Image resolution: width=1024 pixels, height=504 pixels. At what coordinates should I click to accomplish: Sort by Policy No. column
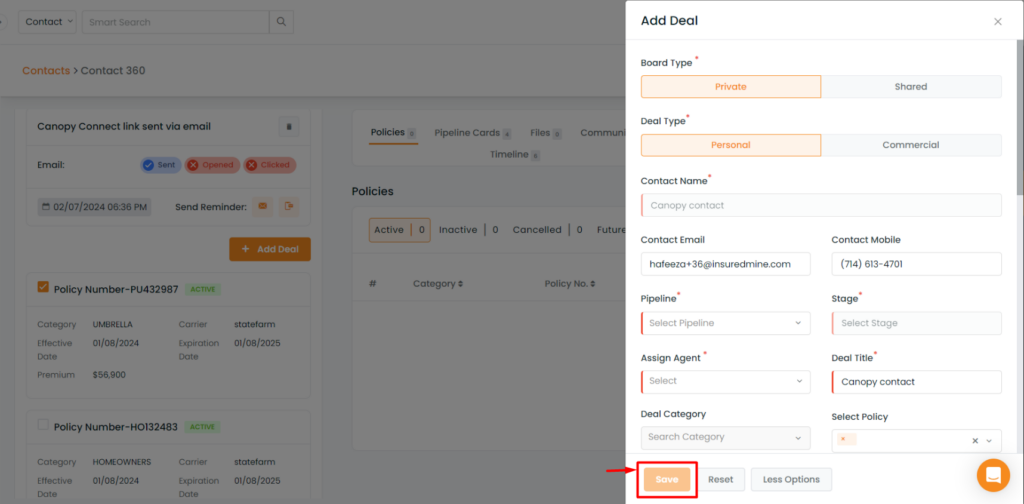coord(569,284)
